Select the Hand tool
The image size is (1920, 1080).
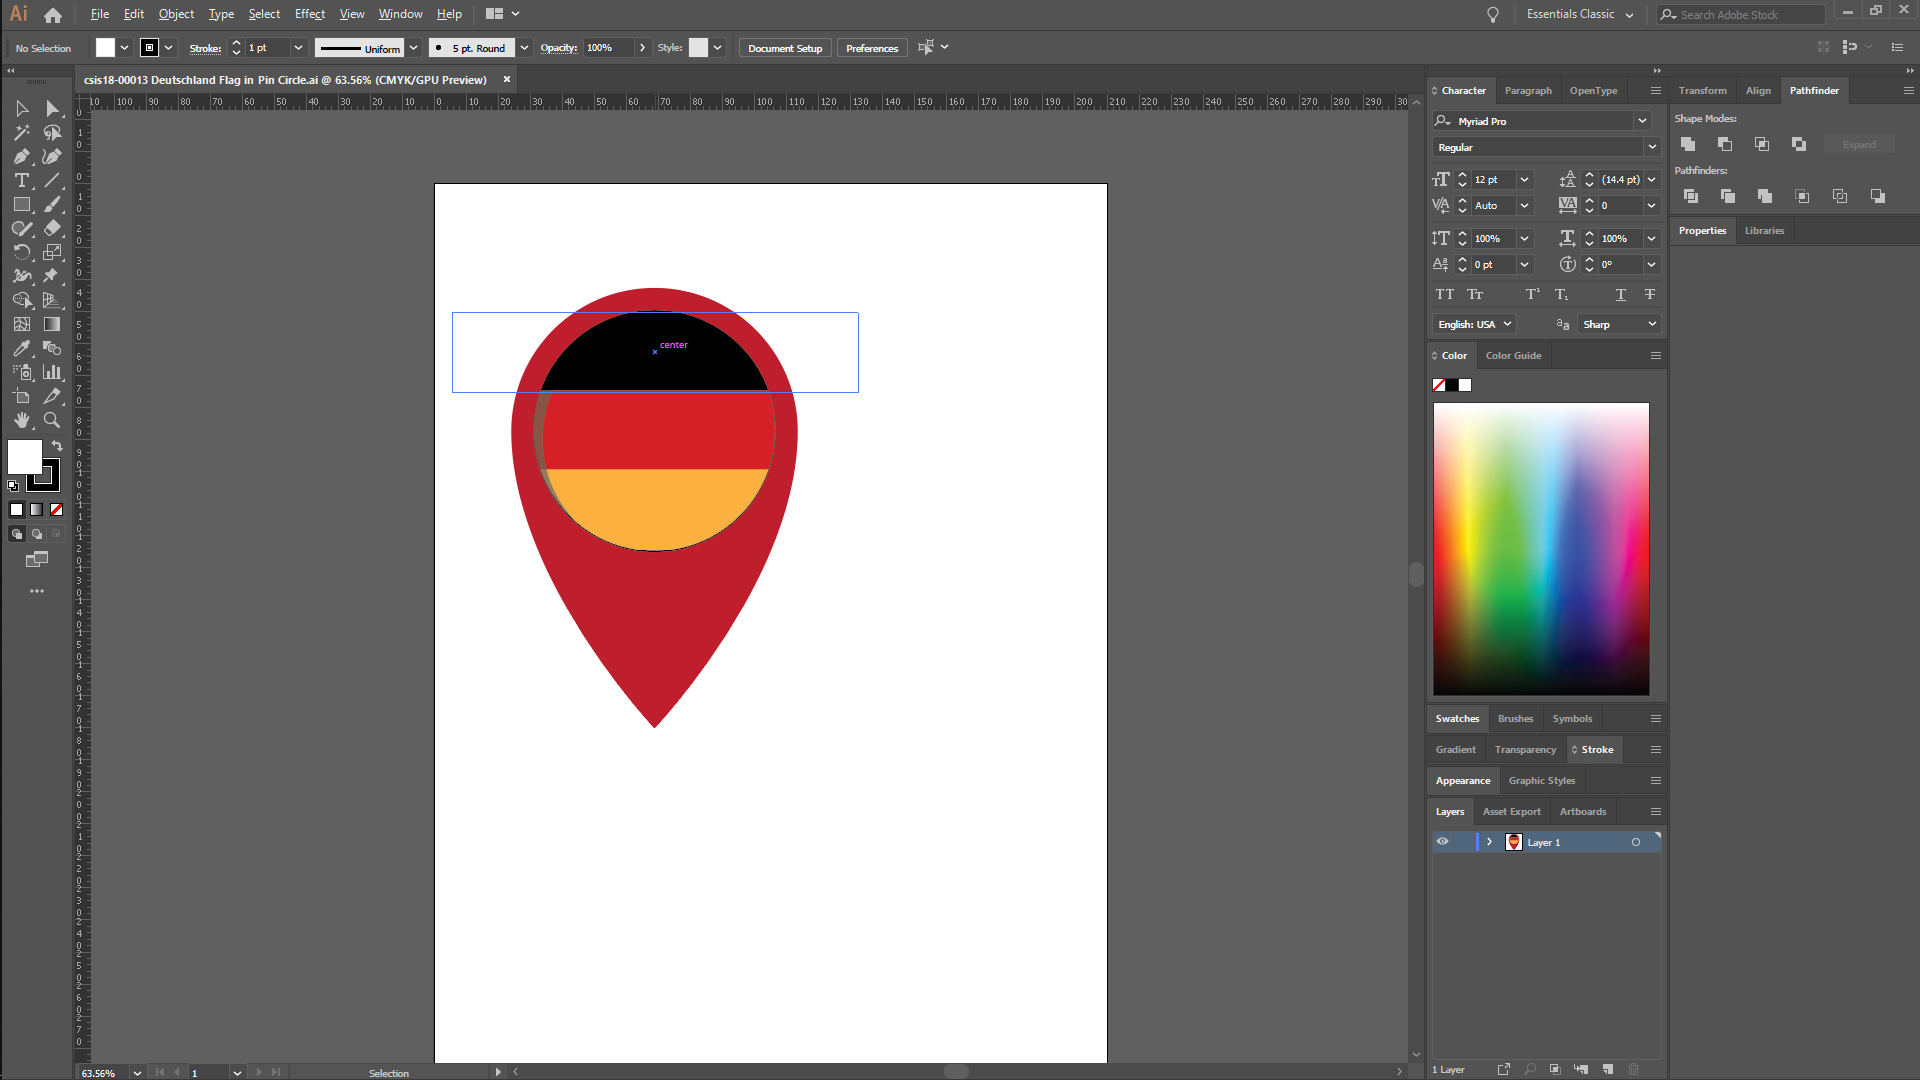[x=22, y=420]
